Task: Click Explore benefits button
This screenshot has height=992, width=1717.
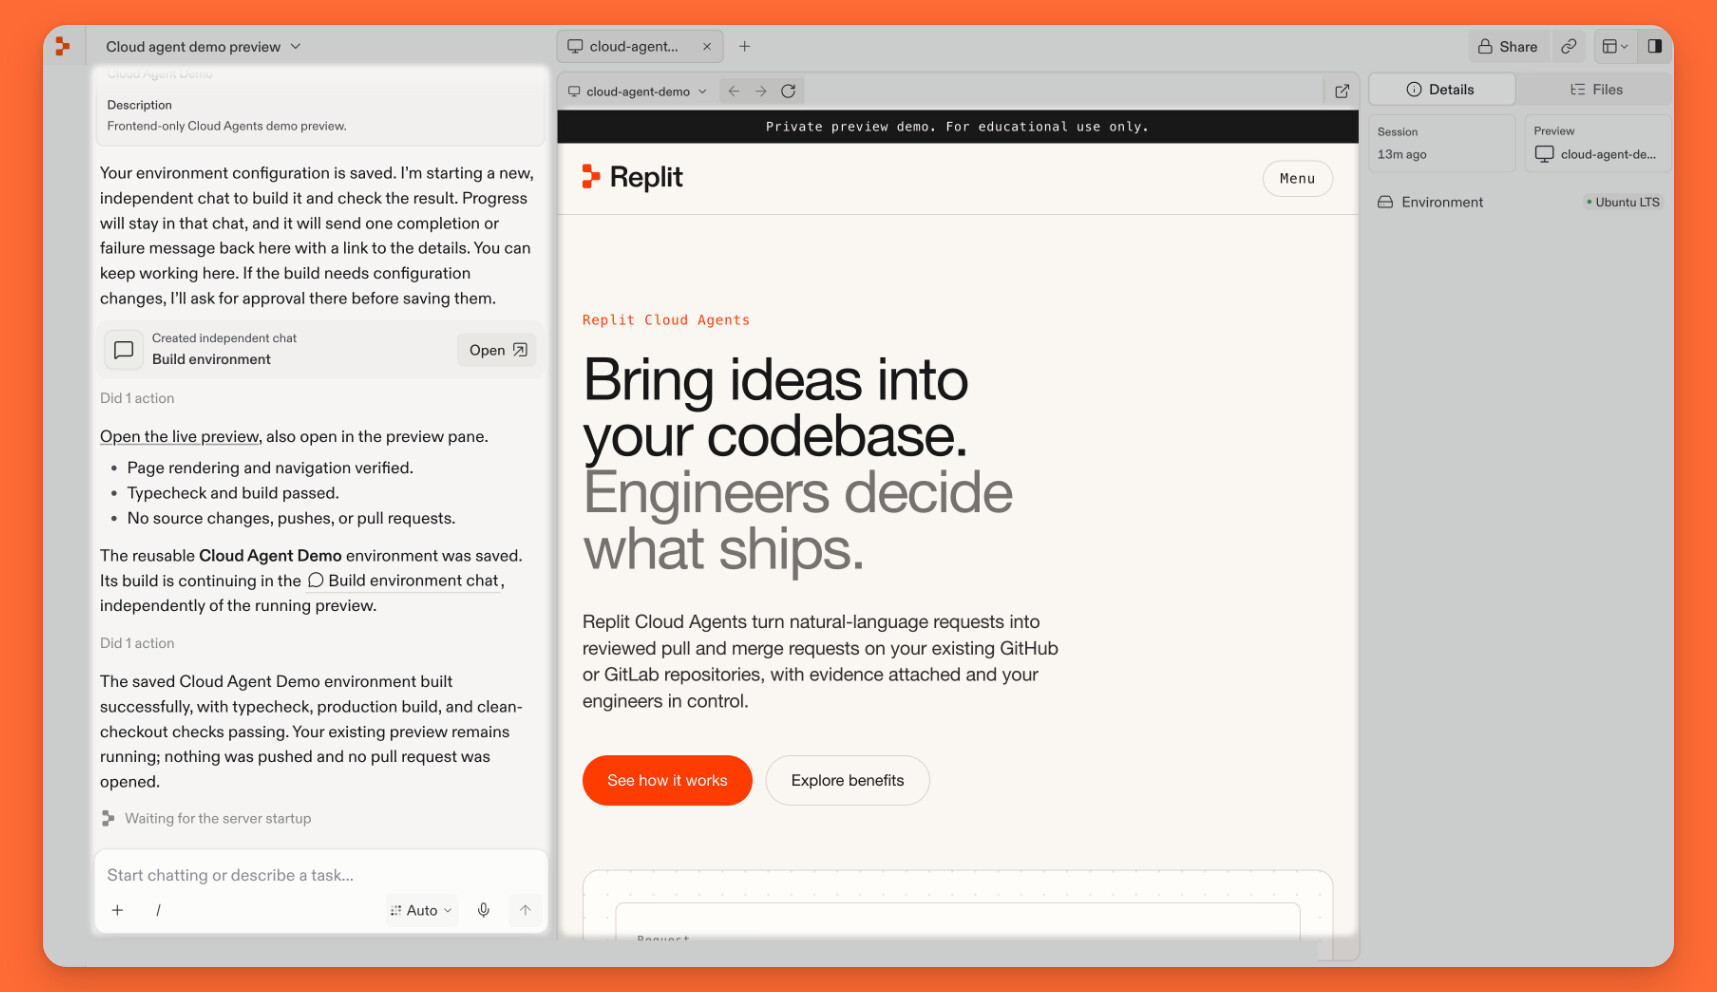Action: pyautogui.click(x=847, y=780)
